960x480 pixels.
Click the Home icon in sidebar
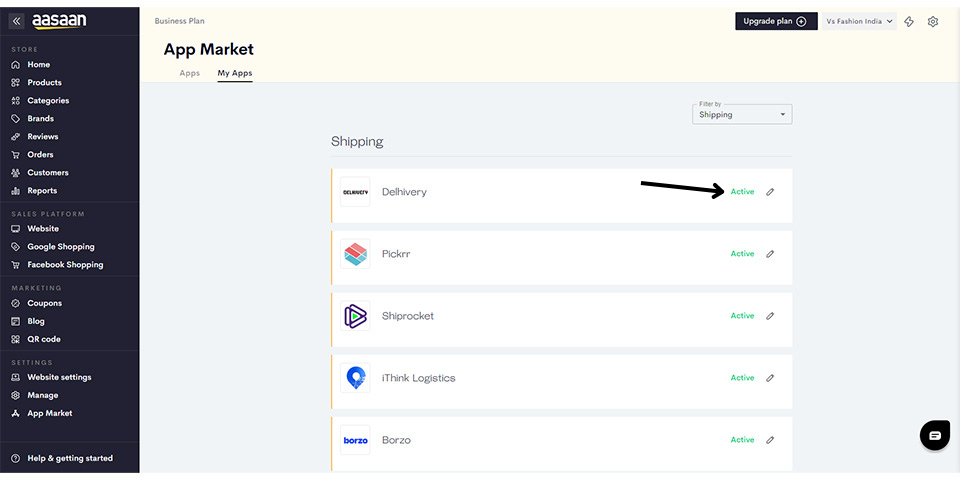[16, 65]
